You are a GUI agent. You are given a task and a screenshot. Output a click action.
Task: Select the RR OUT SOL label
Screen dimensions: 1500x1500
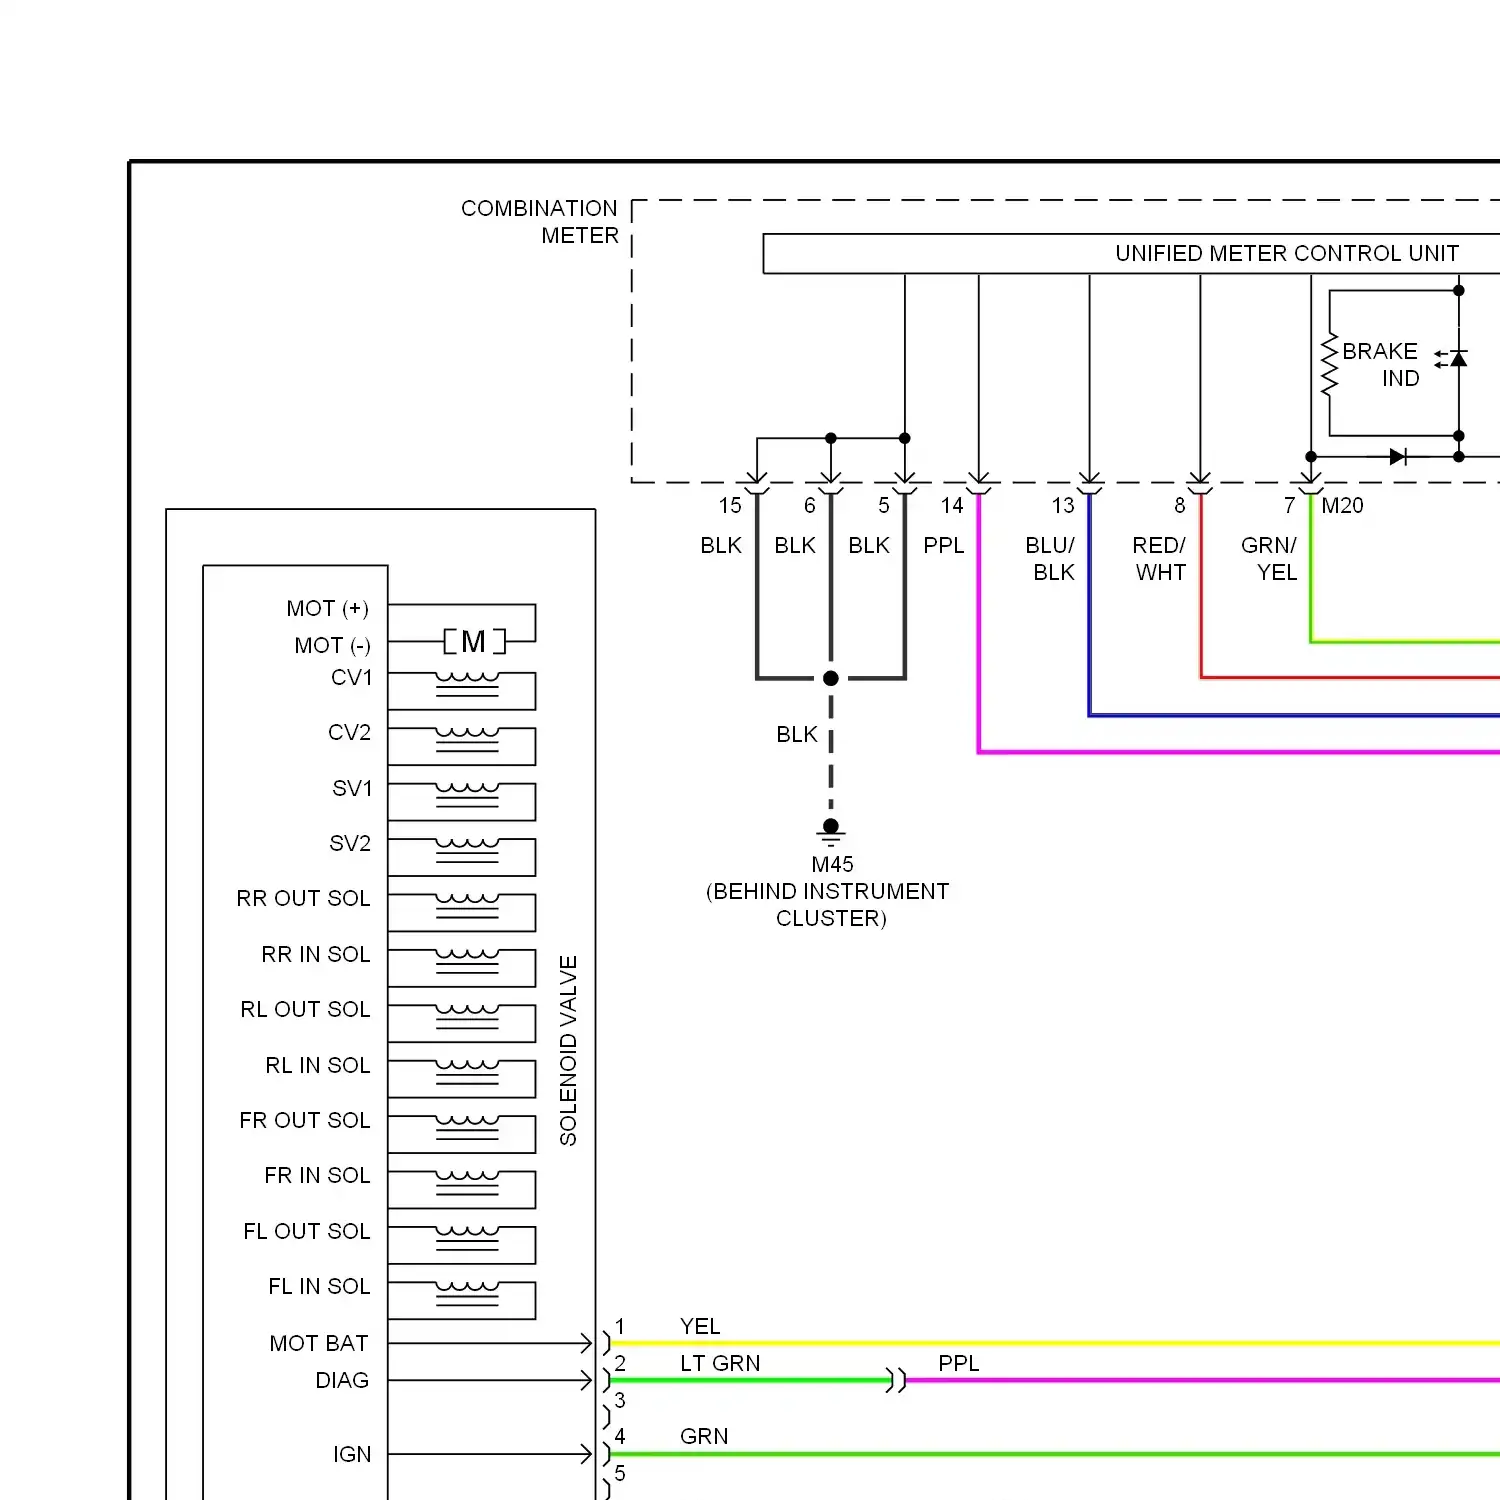[303, 898]
